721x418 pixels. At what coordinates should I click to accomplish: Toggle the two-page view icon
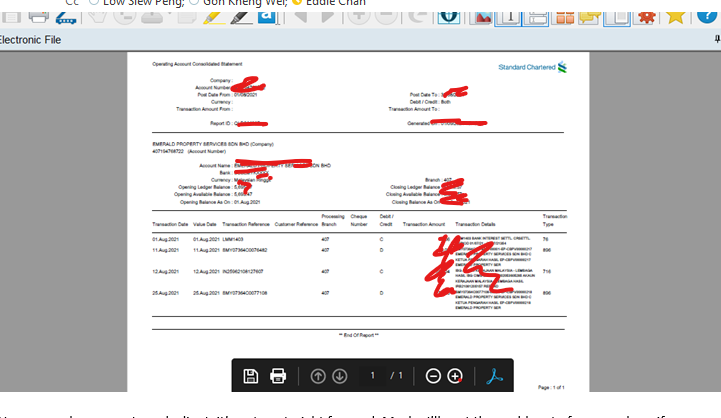pyautogui.click(x=617, y=18)
